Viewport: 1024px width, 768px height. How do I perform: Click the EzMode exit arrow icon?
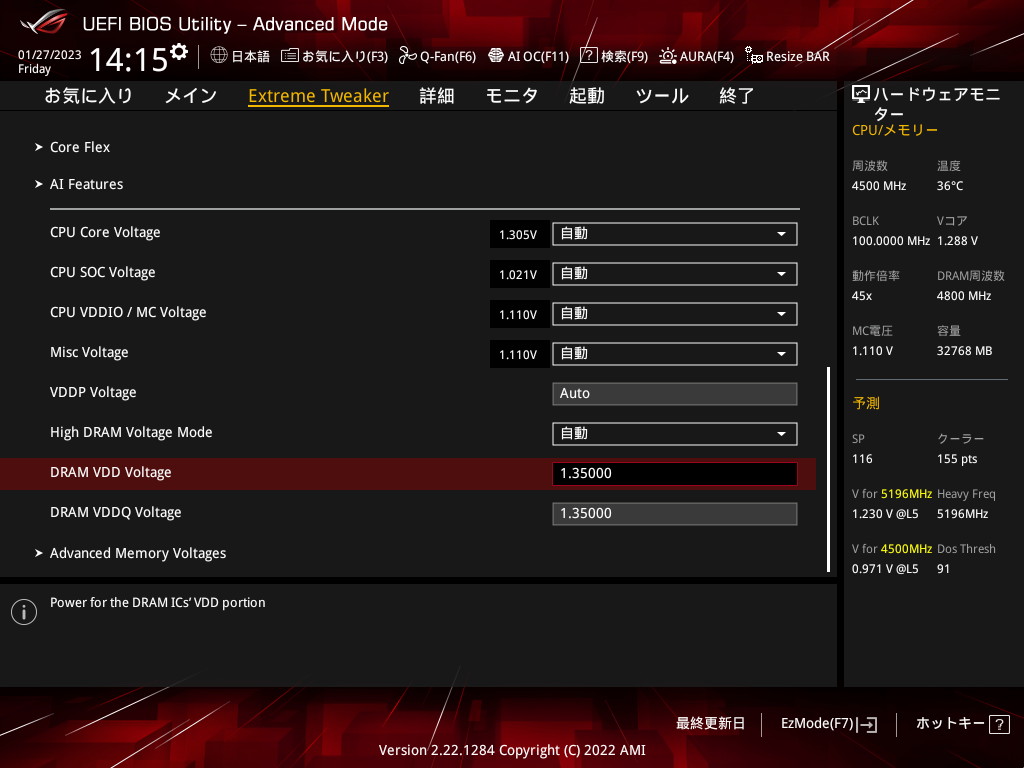point(867,724)
